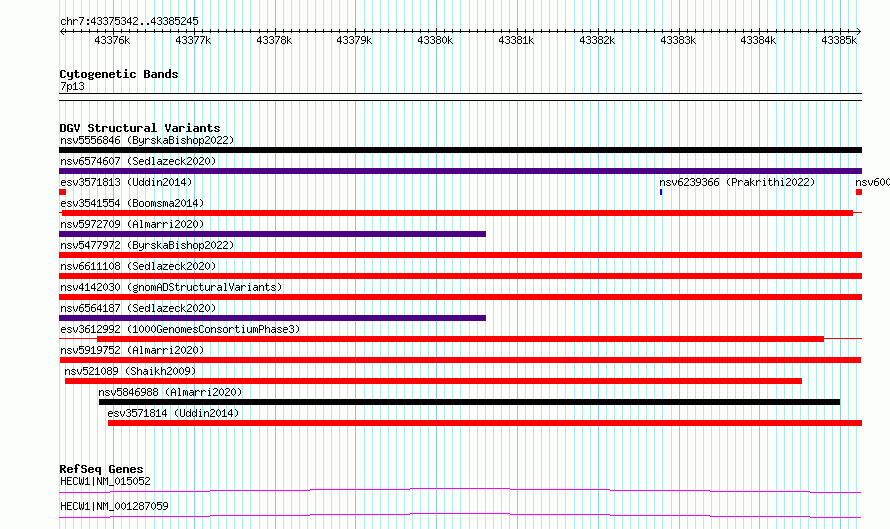Click the tiny blue nsv6239366 marker
The width and height of the screenshot is (890, 529).
[x=661, y=192]
